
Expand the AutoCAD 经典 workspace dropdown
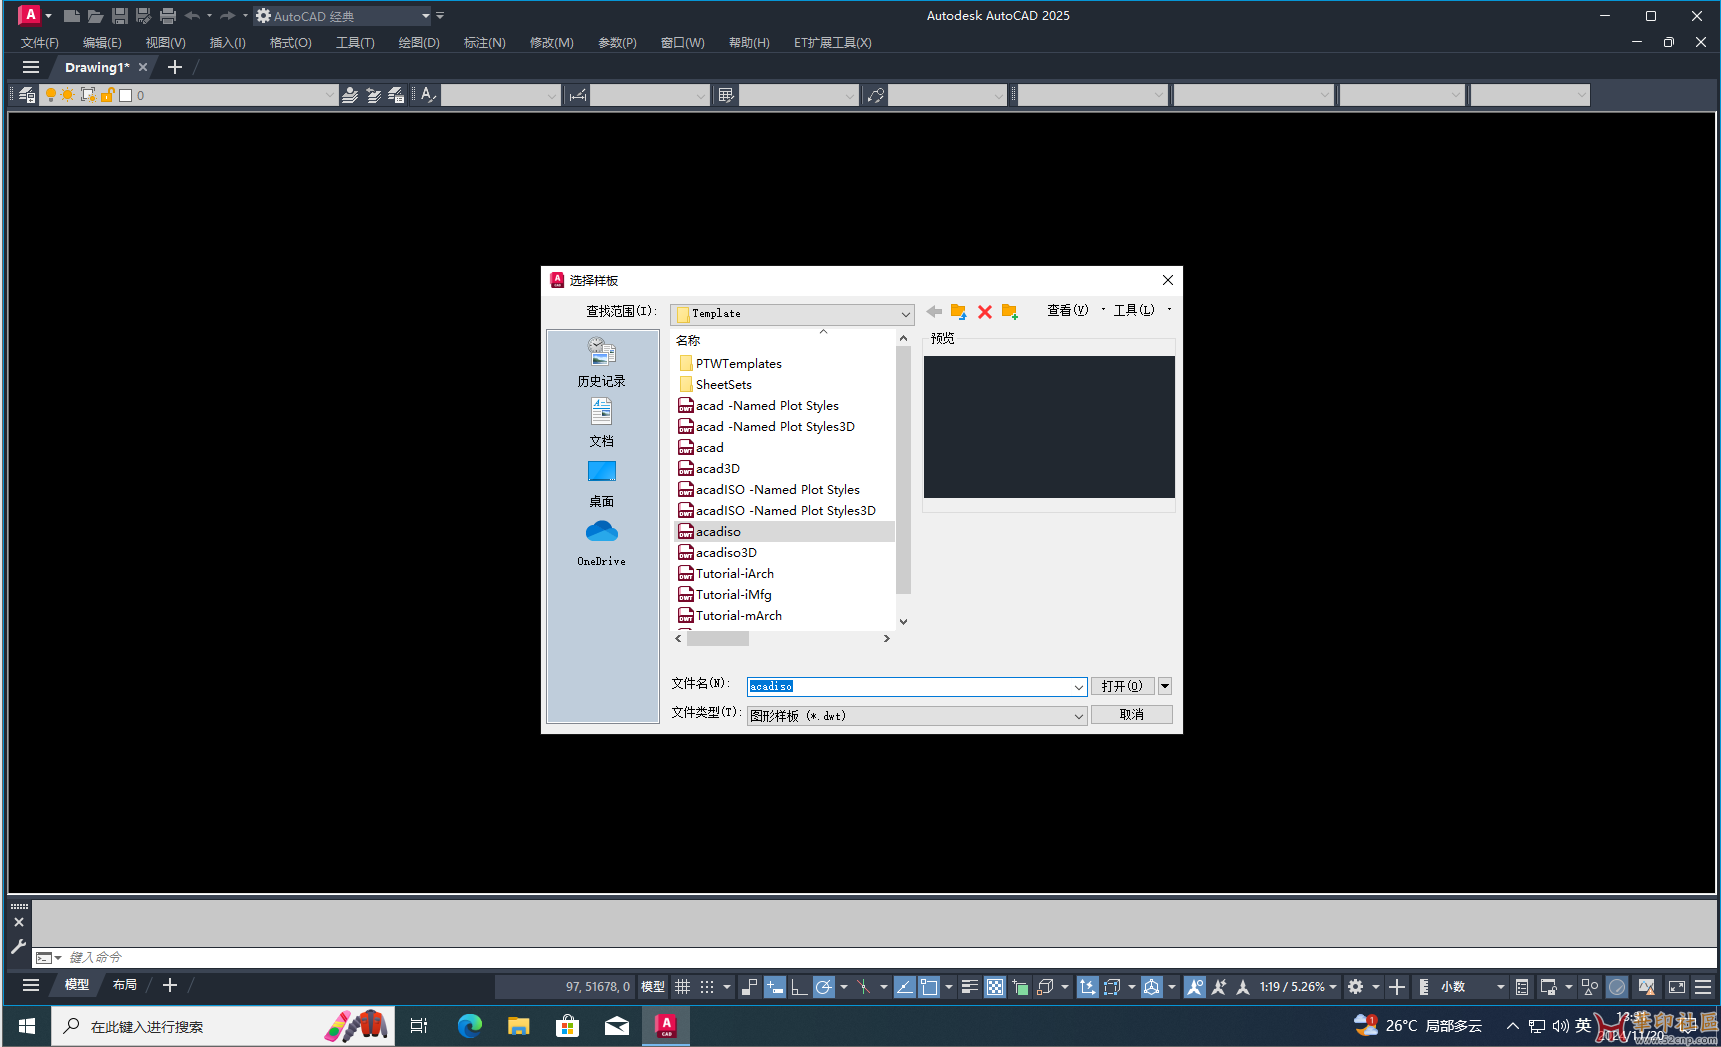point(426,16)
